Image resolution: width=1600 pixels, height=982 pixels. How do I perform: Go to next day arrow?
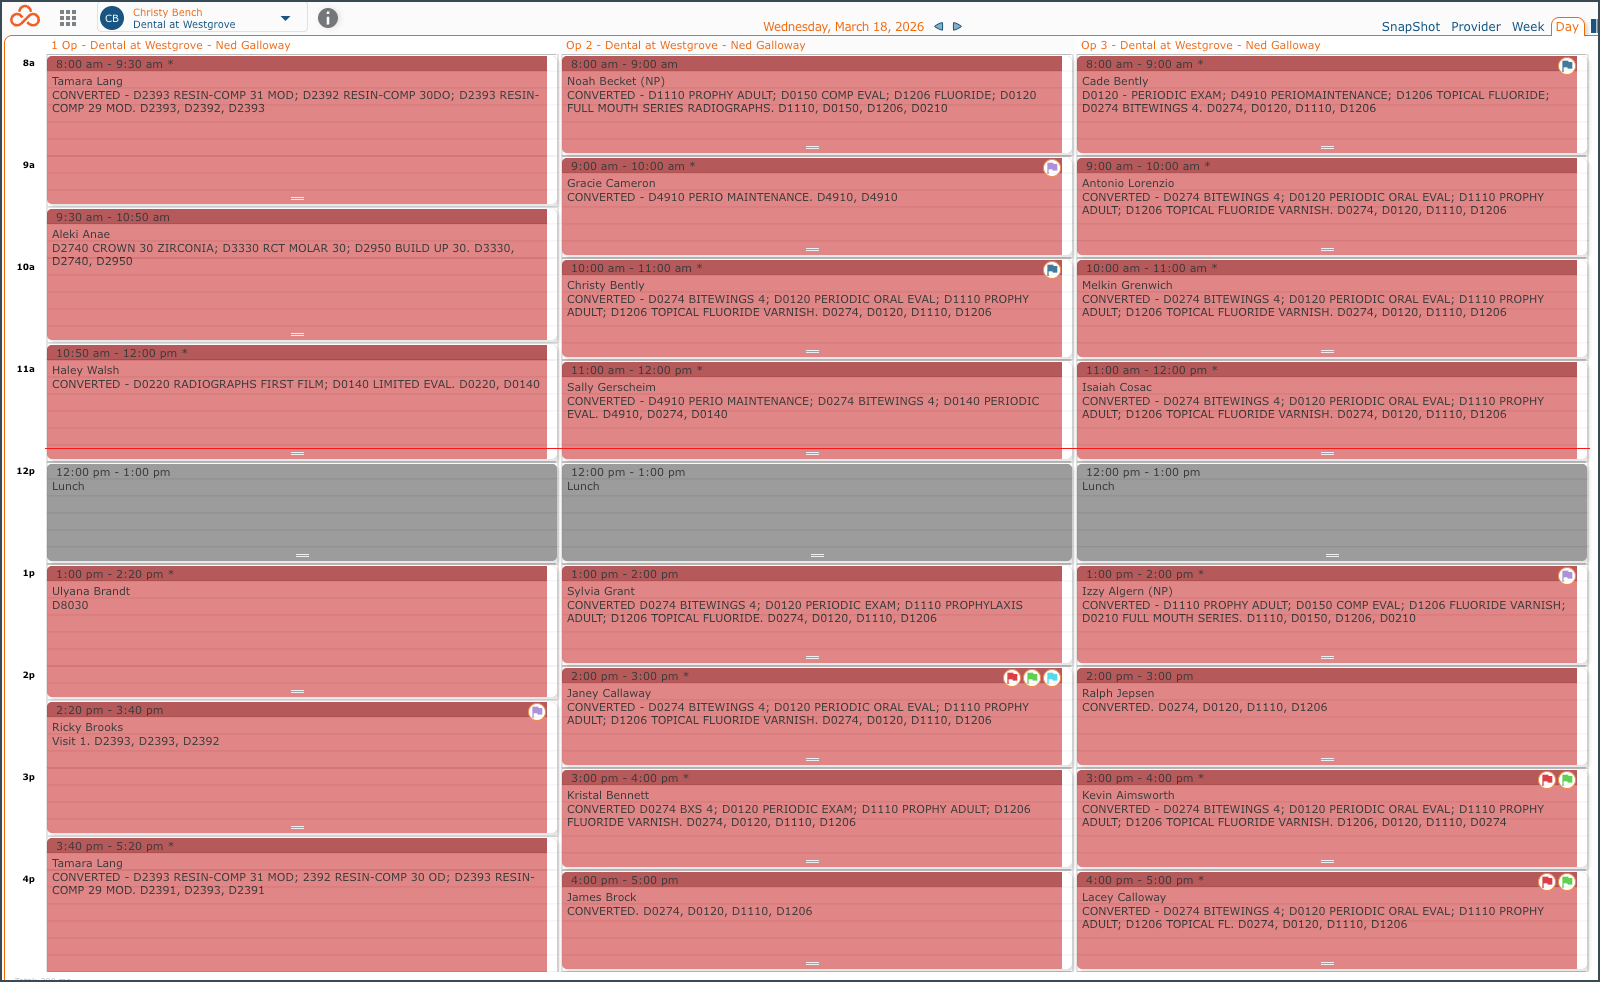(957, 27)
